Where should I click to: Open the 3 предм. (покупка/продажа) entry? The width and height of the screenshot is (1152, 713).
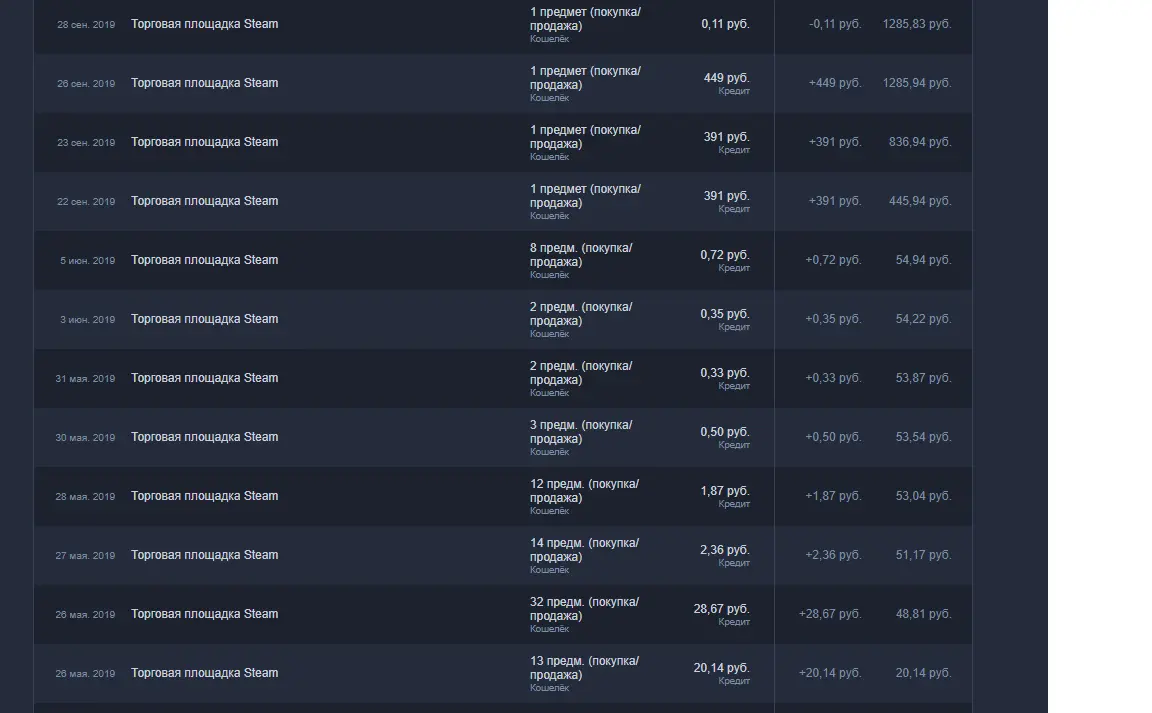pyautogui.click(x=580, y=432)
